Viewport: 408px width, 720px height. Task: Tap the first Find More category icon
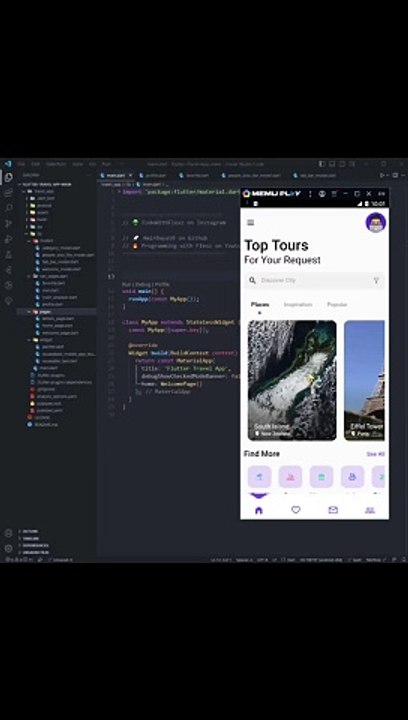259,477
